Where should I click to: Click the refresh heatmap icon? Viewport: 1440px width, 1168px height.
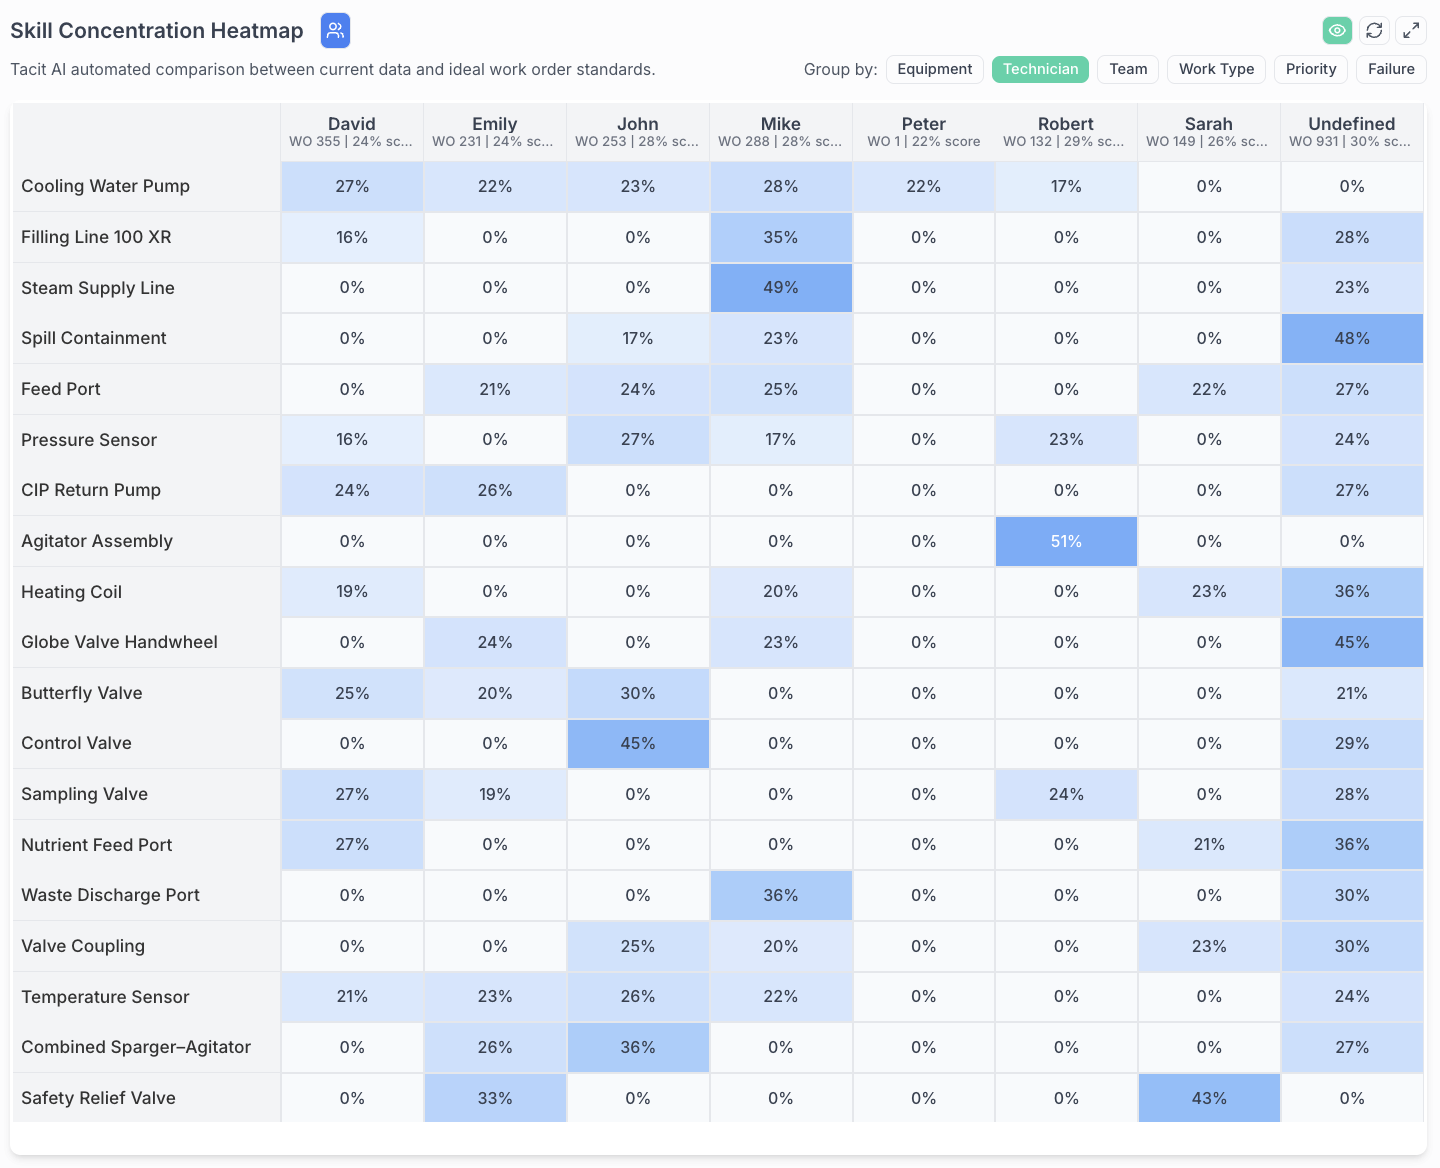point(1374,31)
